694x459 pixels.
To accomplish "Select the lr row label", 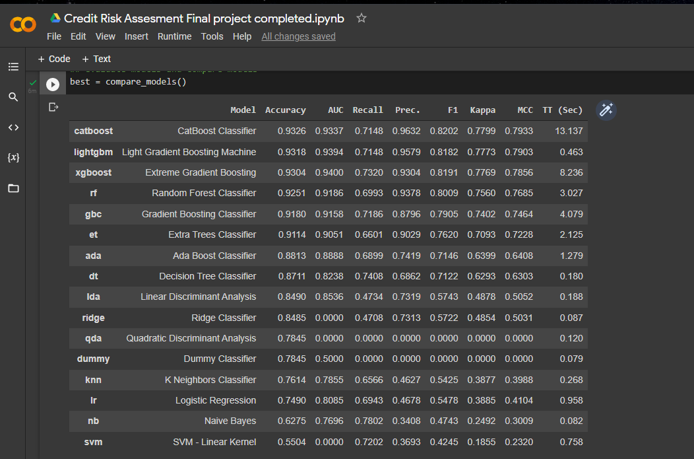I will [x=93, y=400].
